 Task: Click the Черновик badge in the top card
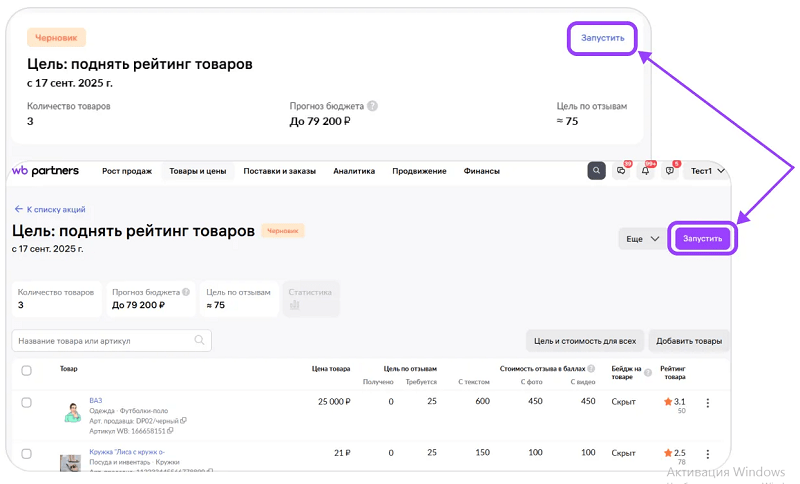(56, 38)
